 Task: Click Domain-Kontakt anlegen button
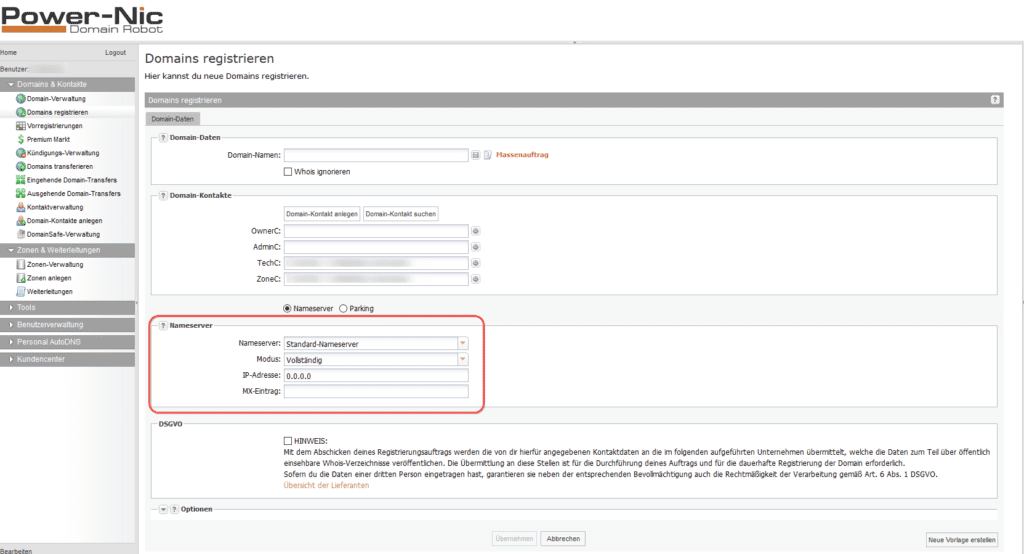click(x=322, y=214)
